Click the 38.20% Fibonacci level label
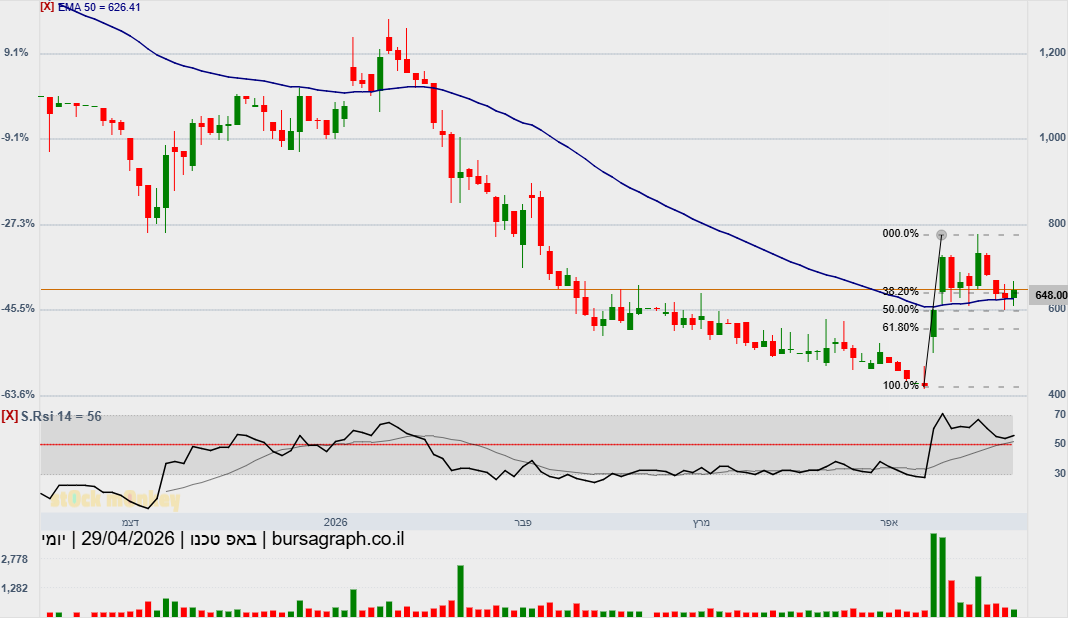 [x=900, y=292]
